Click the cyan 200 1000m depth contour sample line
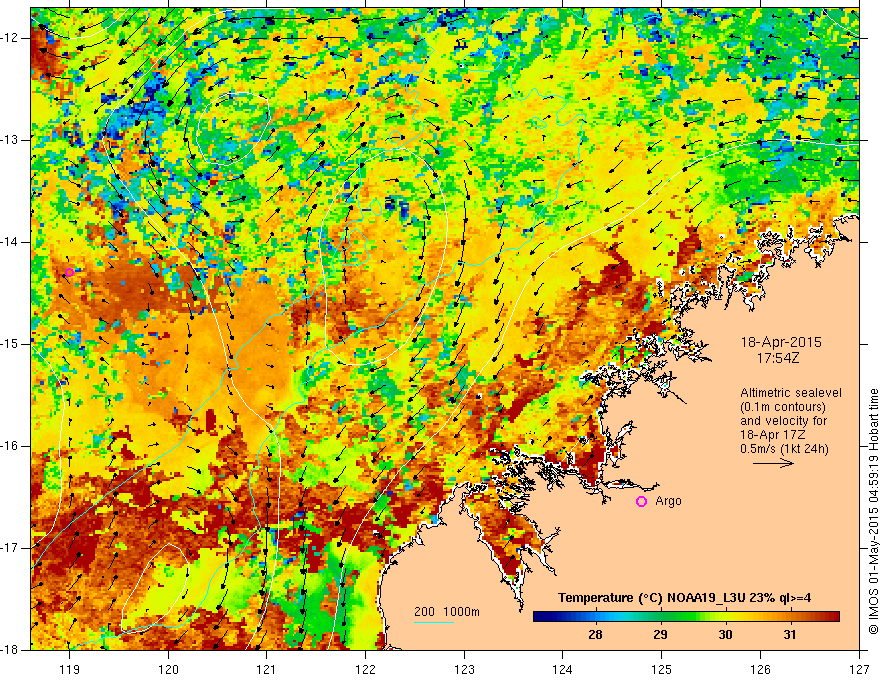The height and width of the screenshot is (680, 880). coord(434,622)
